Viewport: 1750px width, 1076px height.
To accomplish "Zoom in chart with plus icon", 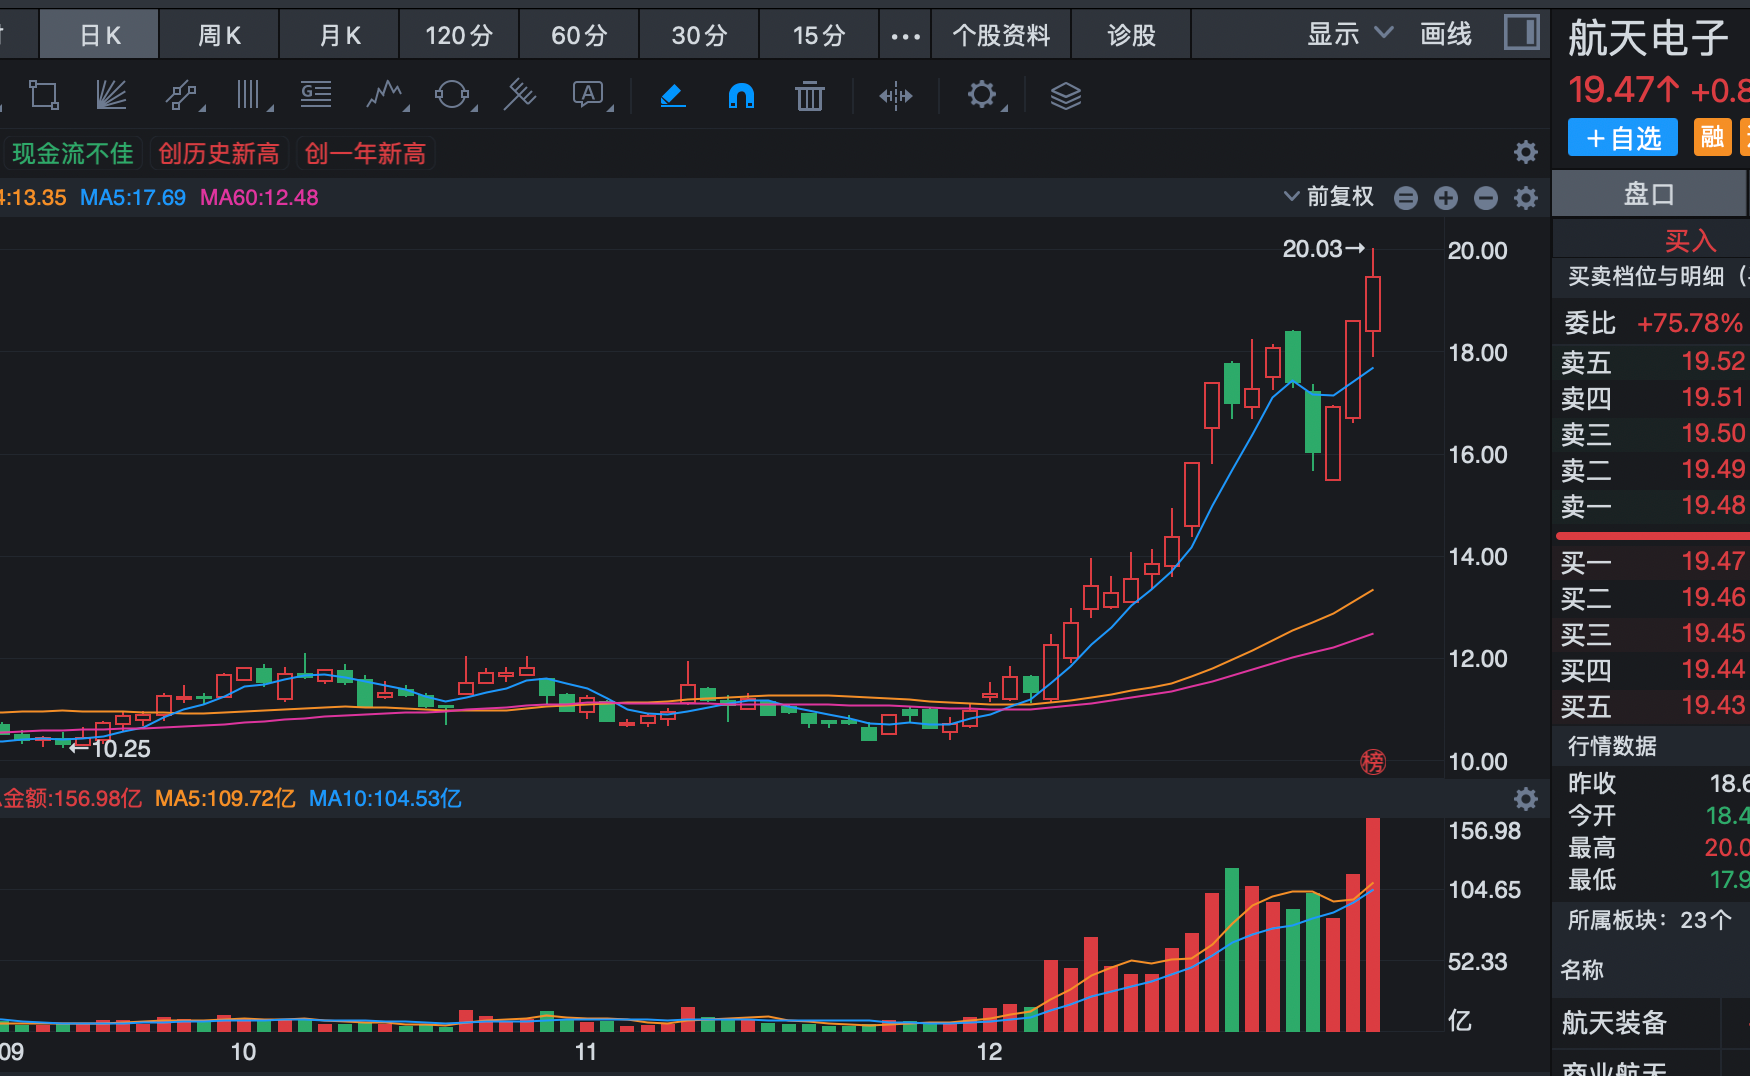I will click(1445, 198).
